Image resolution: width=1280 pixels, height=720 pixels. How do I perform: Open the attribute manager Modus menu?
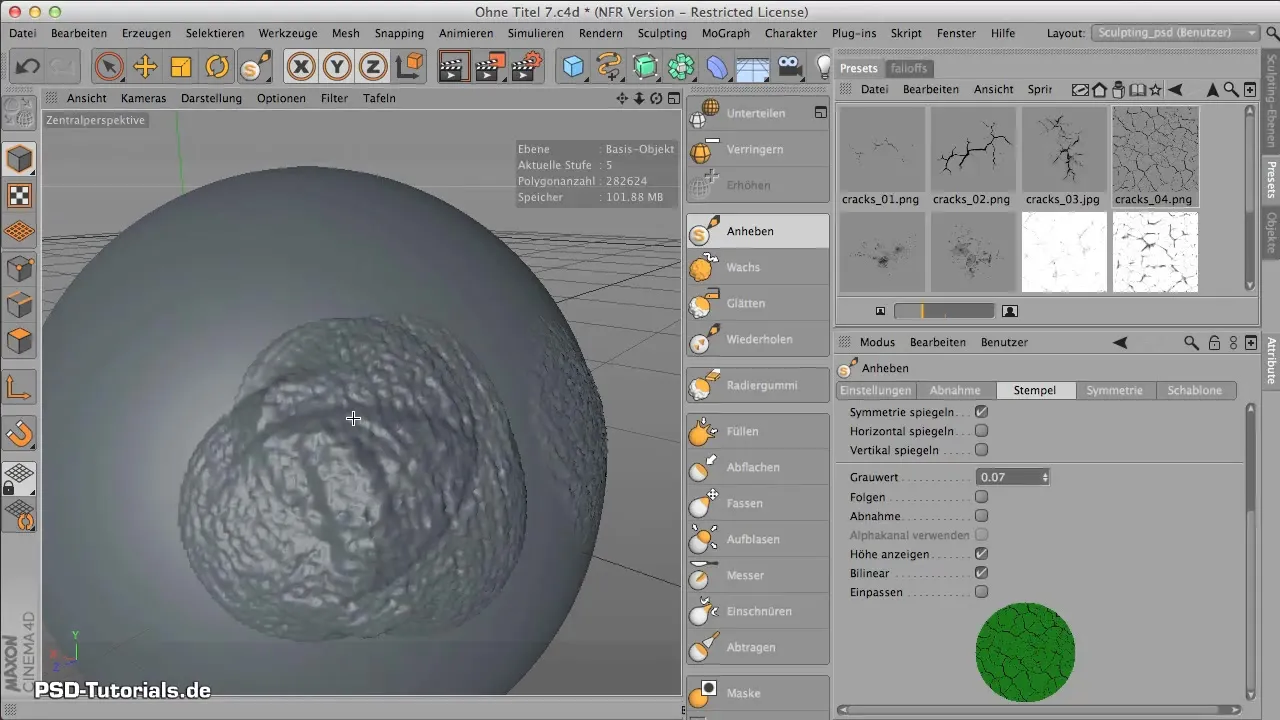pos(877,342)
